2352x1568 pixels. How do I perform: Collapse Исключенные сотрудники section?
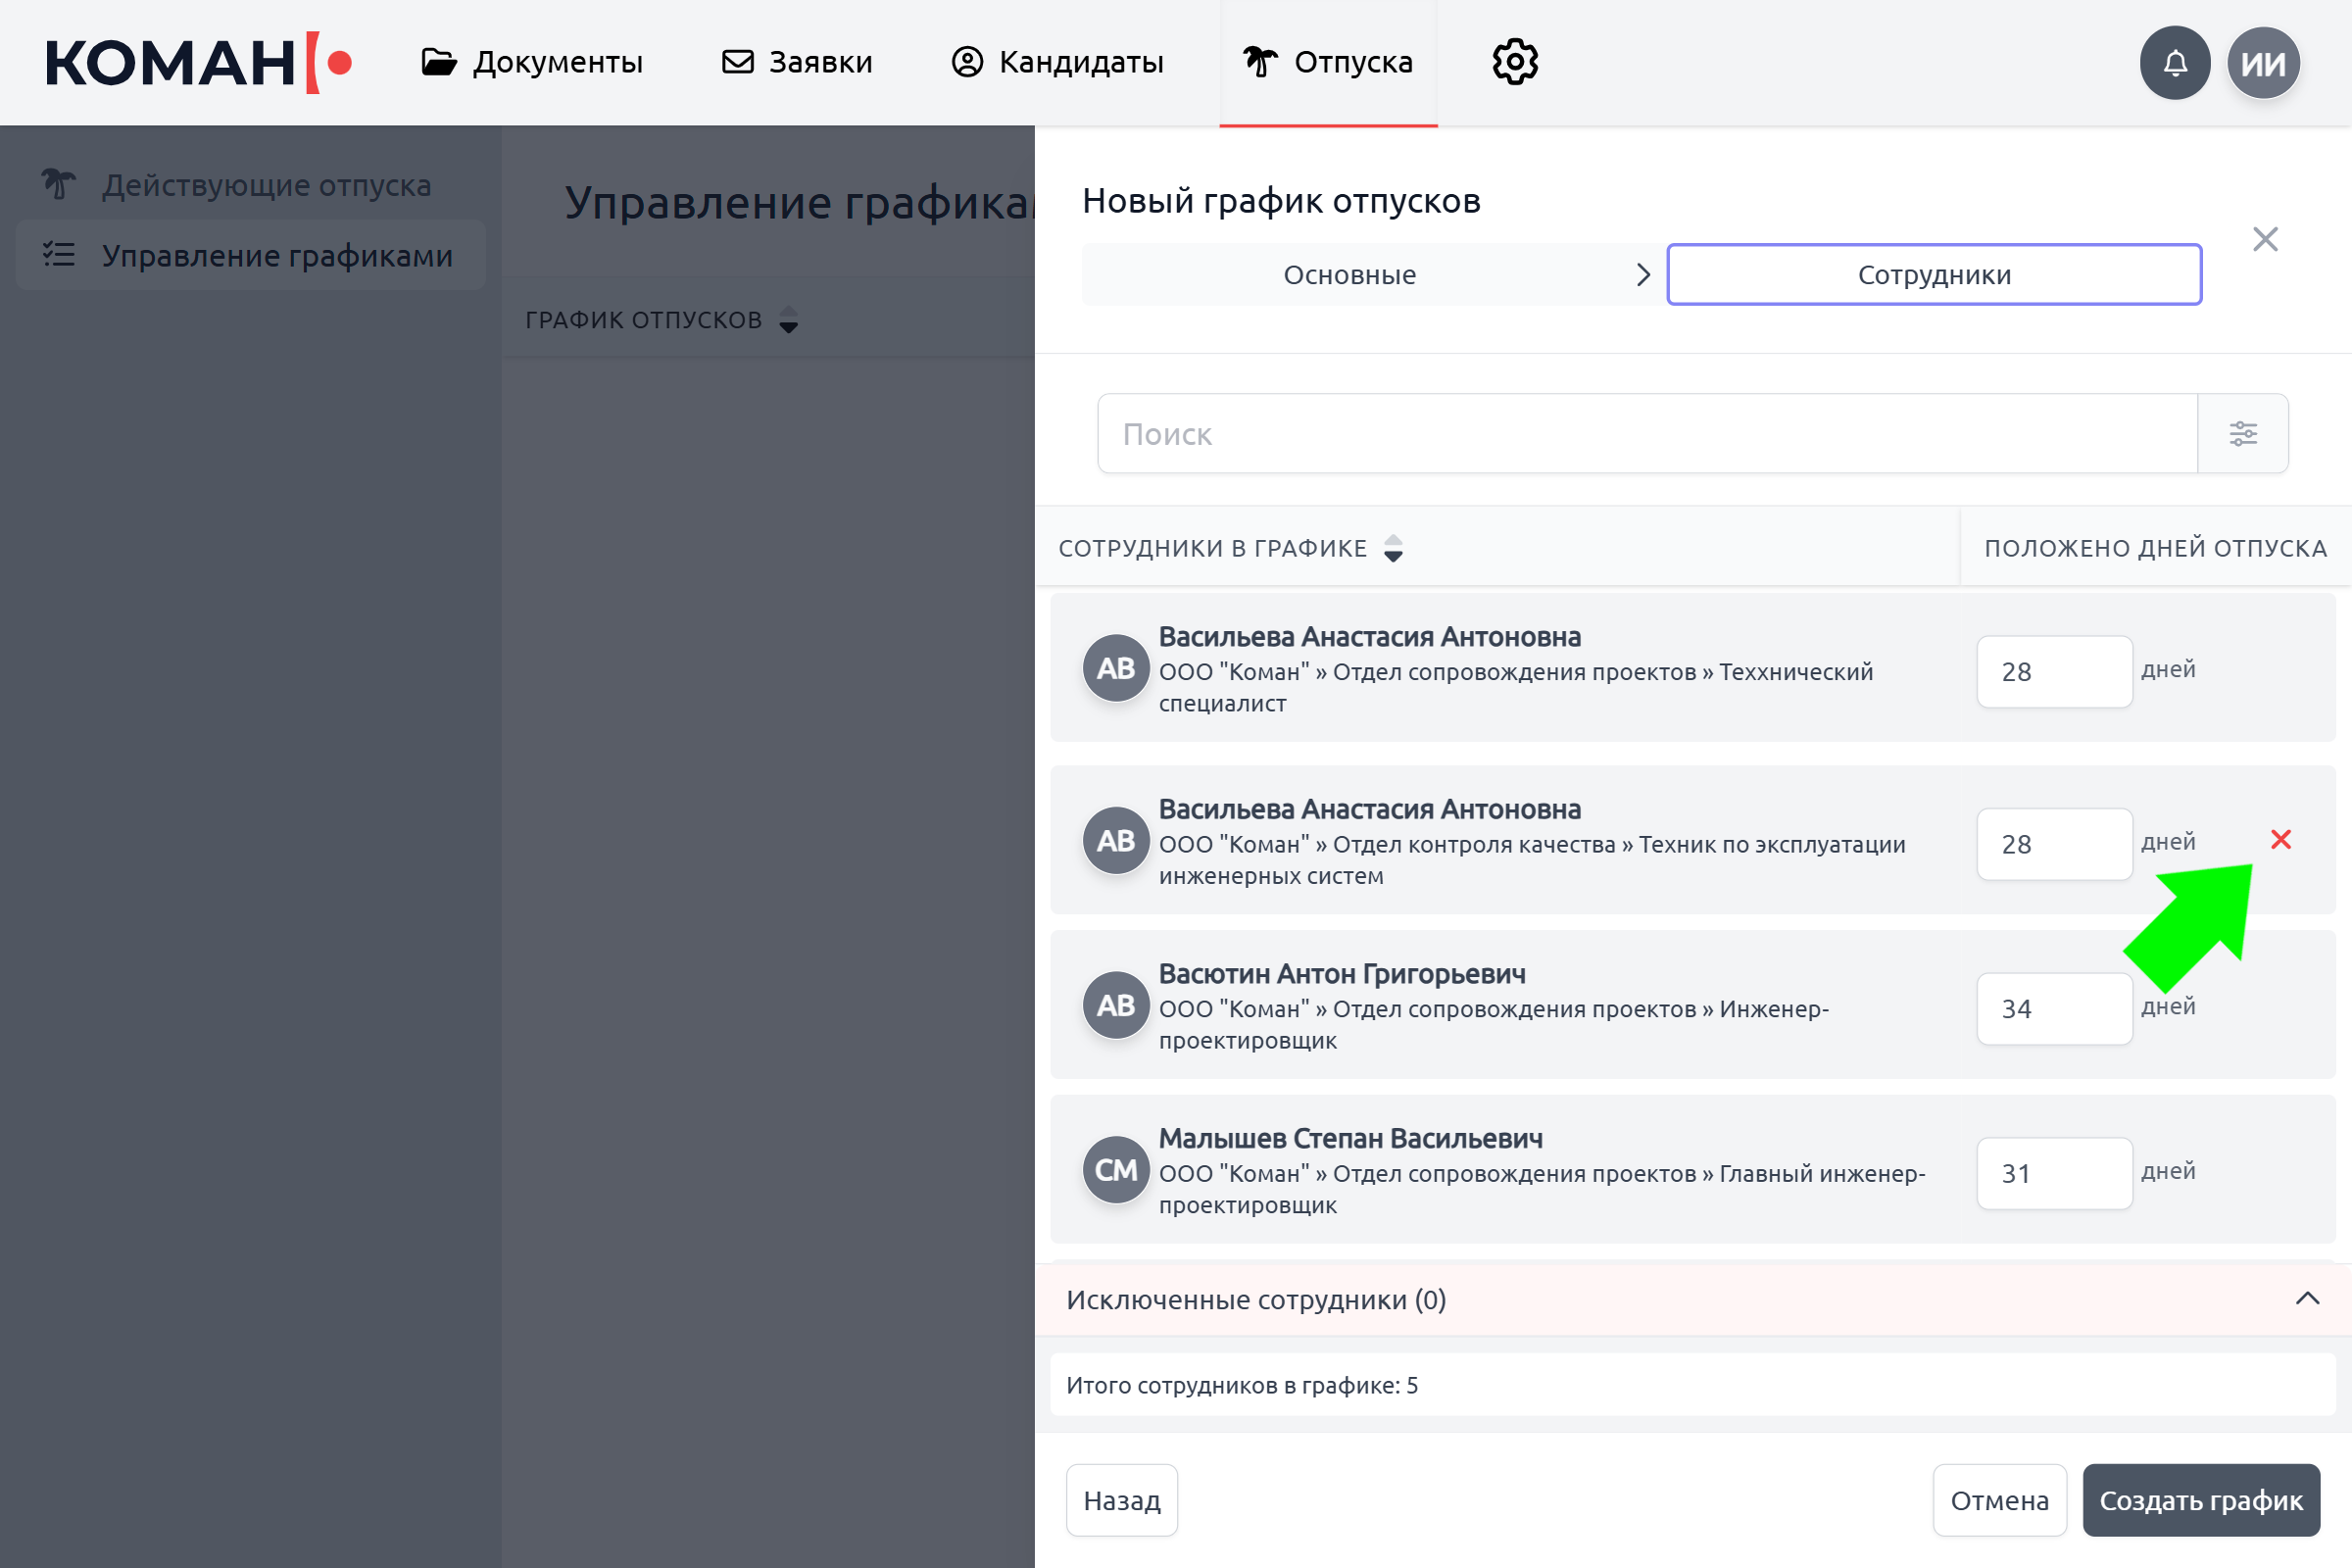2306,1299
